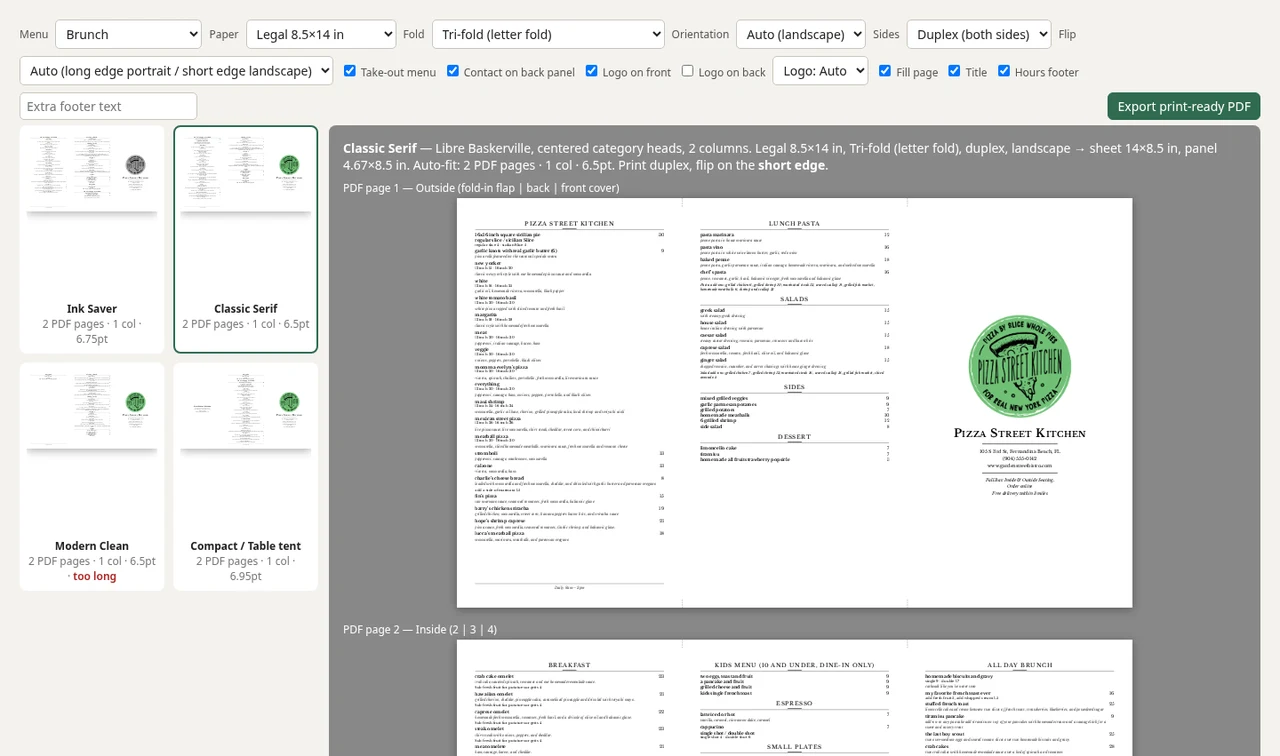Click the Salads heading in preview

[x=794, y=299]
